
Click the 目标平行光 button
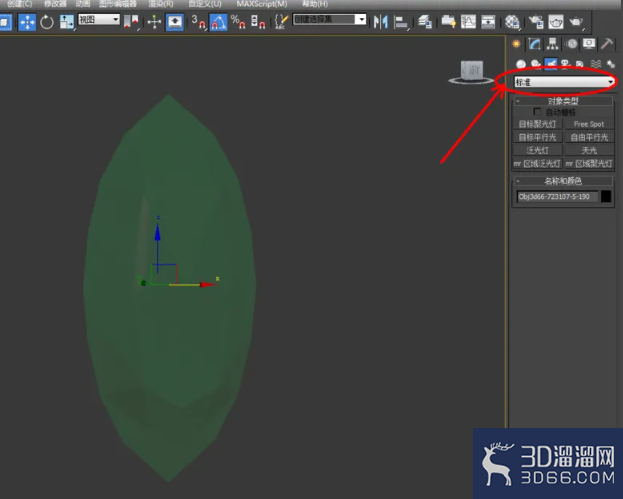tap(538, 137)
